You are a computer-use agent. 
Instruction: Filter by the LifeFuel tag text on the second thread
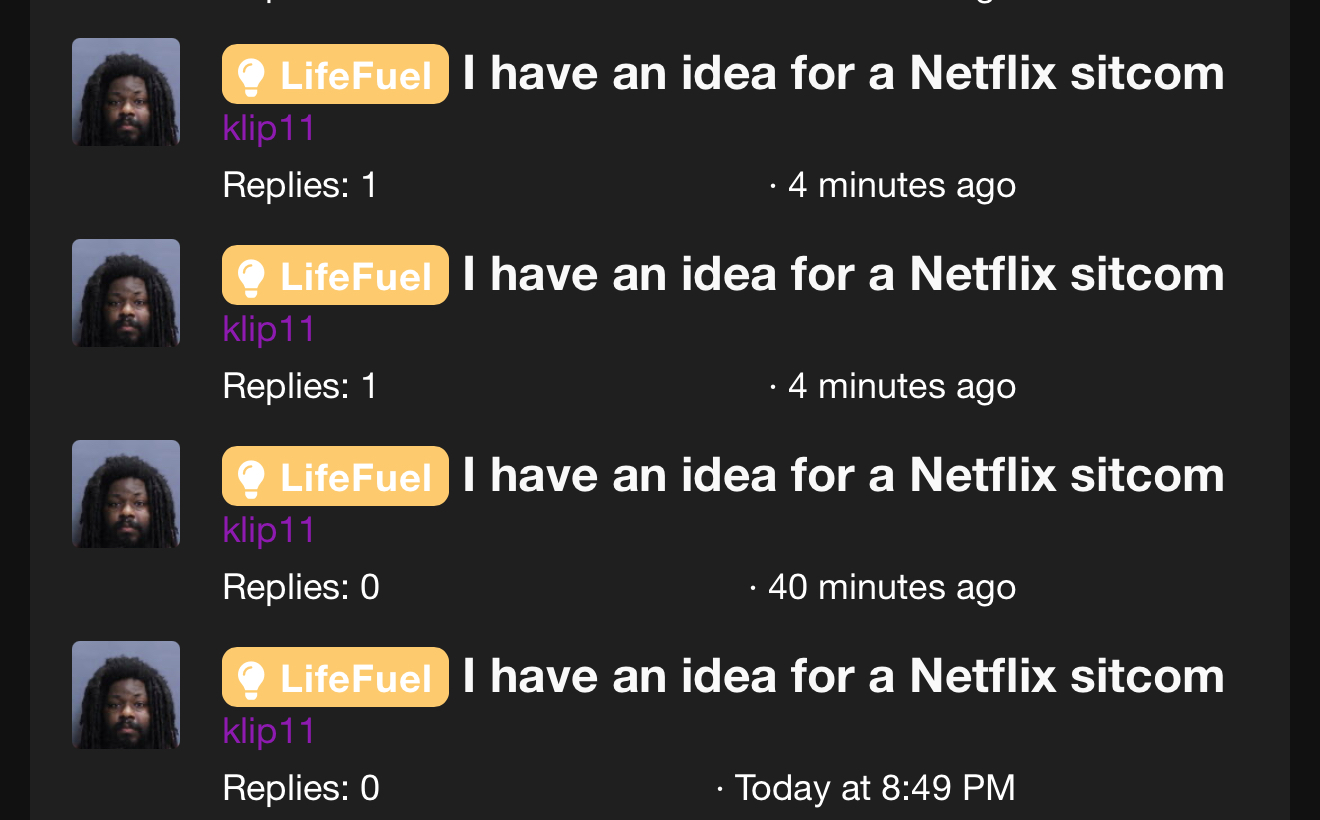pos(355,277)
